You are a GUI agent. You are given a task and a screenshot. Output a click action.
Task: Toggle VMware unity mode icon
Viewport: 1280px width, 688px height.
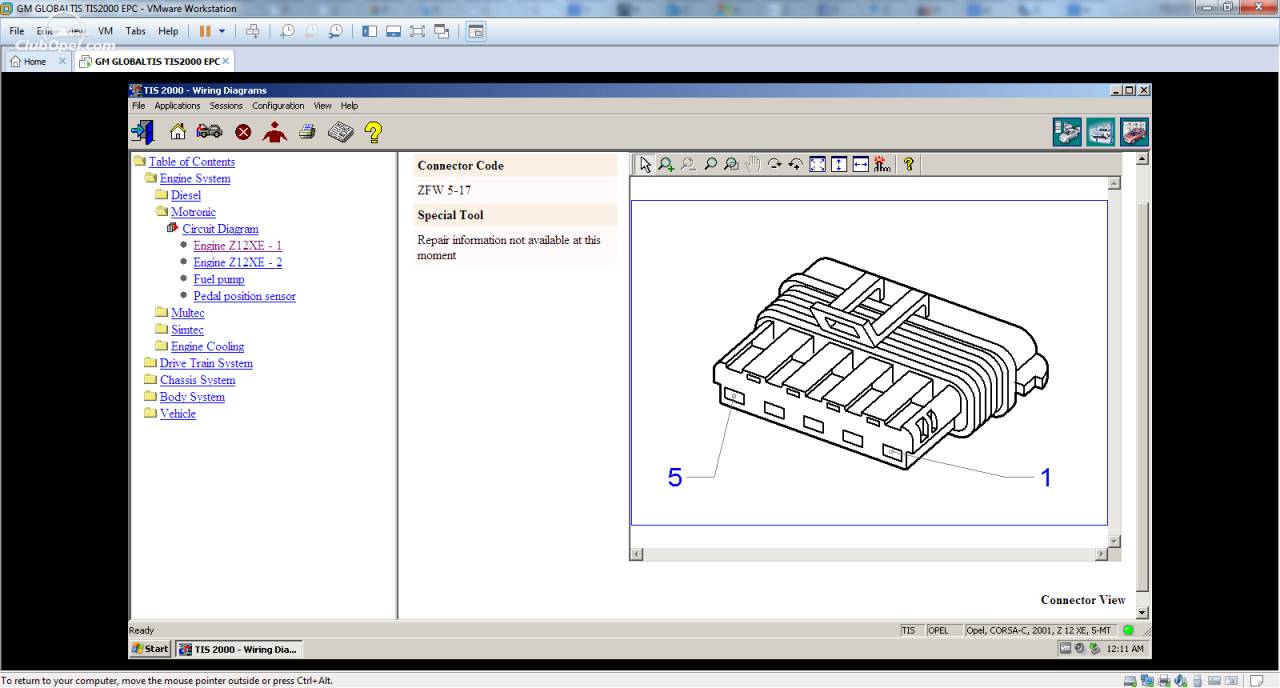pos(441,31)
